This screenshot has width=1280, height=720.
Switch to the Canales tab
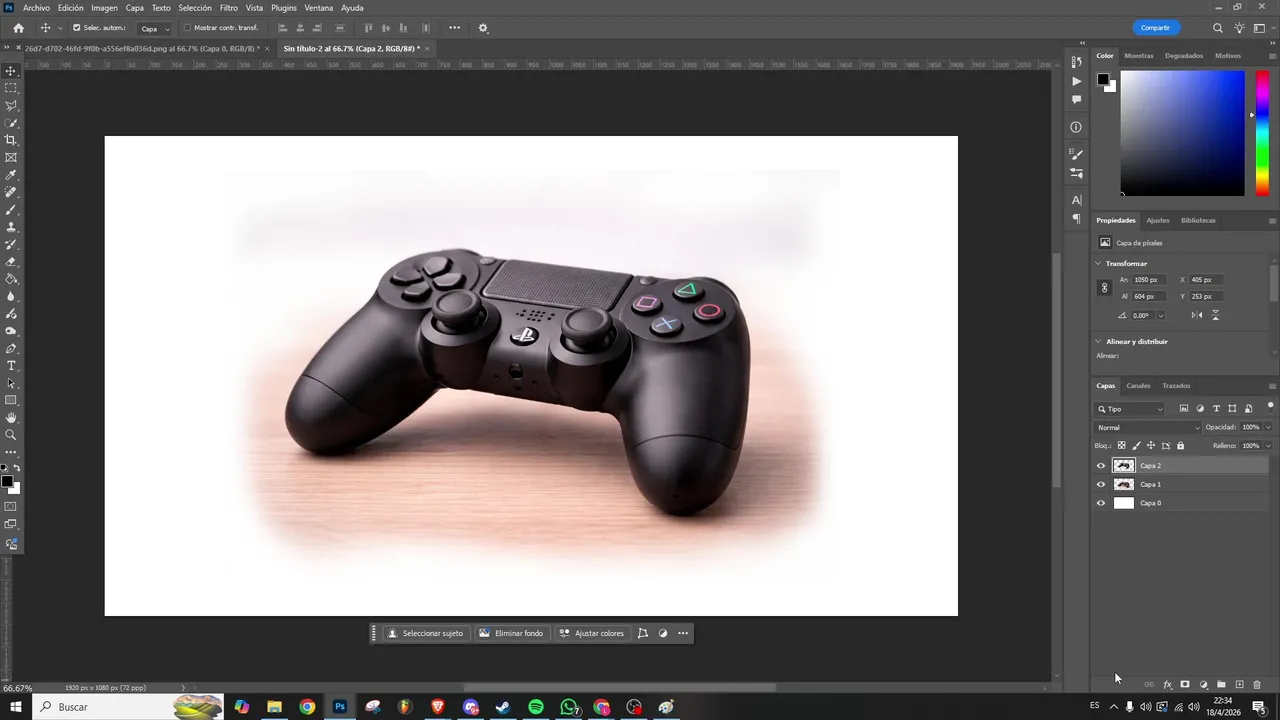coord(1138,386)
